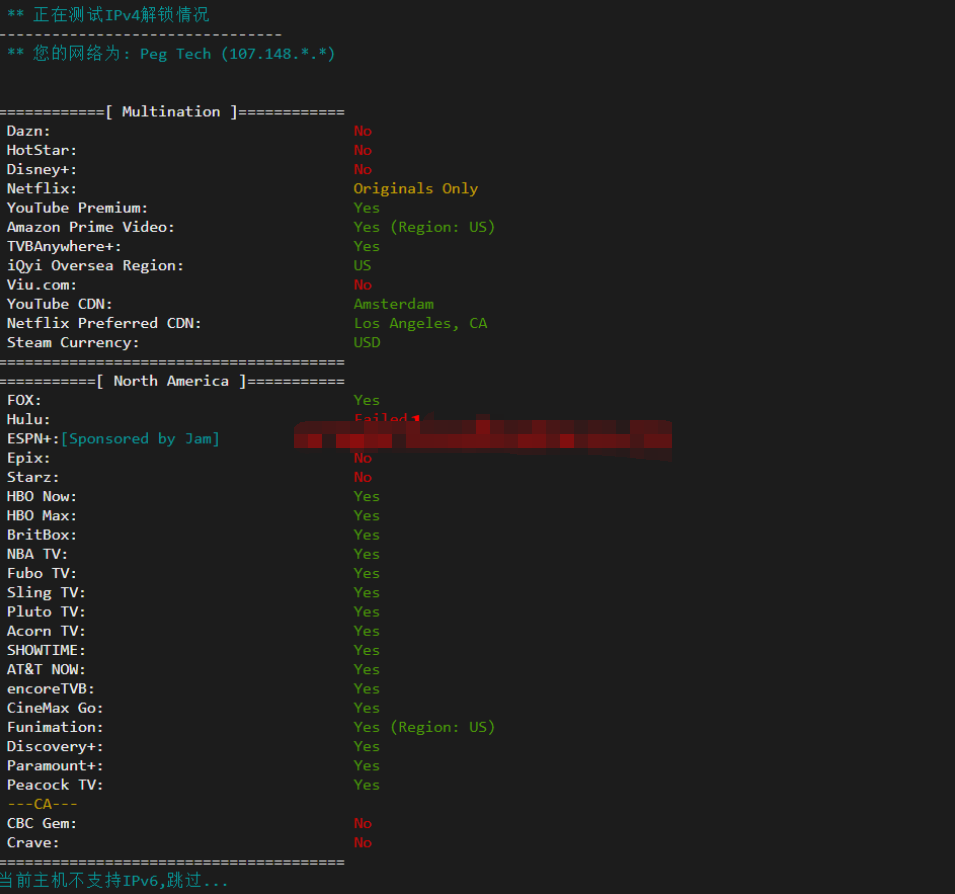Click the Starz label
Image resolution: width=955 pixels, height=894 pixels.
click(33, 477)
